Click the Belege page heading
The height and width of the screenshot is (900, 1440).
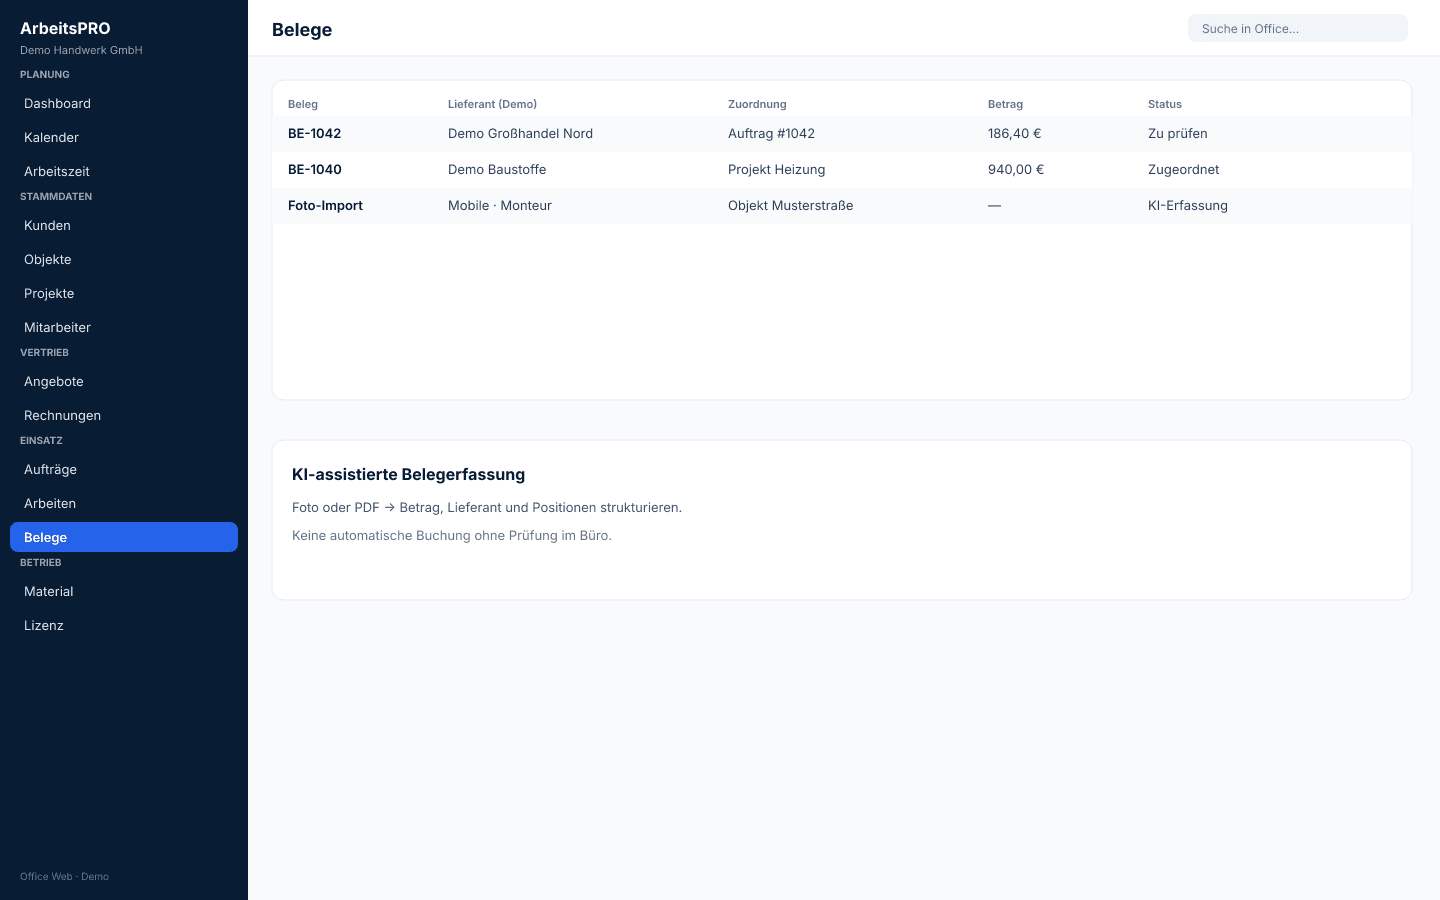pyautogui.click(x=302, y=30)
